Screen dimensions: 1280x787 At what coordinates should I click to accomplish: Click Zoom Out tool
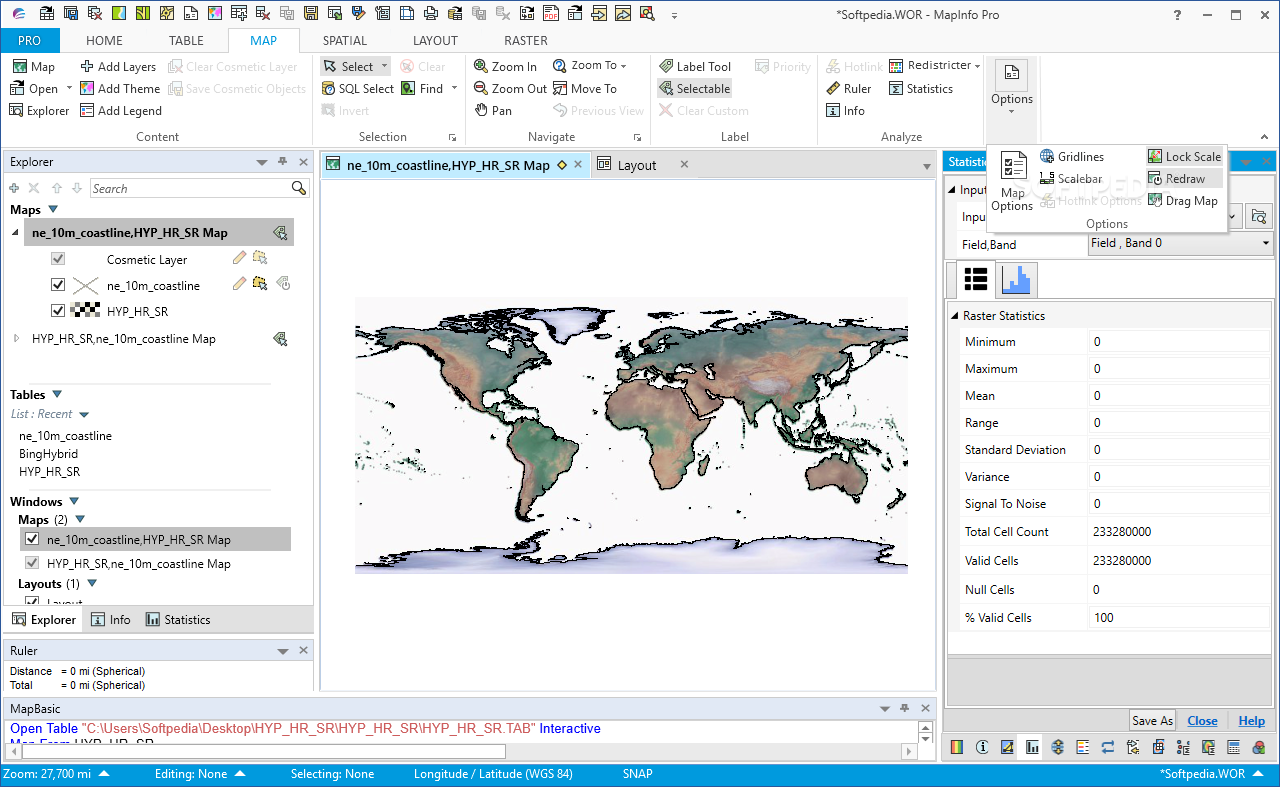pos(510,89)
